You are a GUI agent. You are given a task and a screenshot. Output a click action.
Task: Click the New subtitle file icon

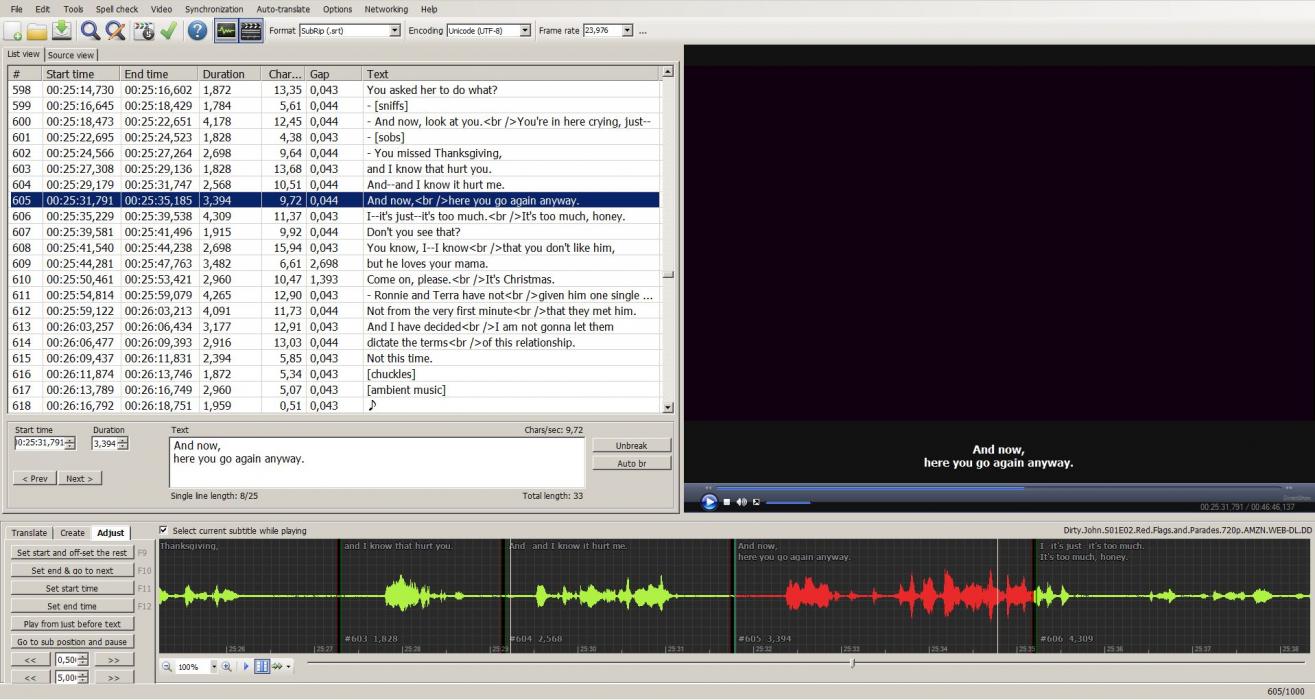point(14,31)
